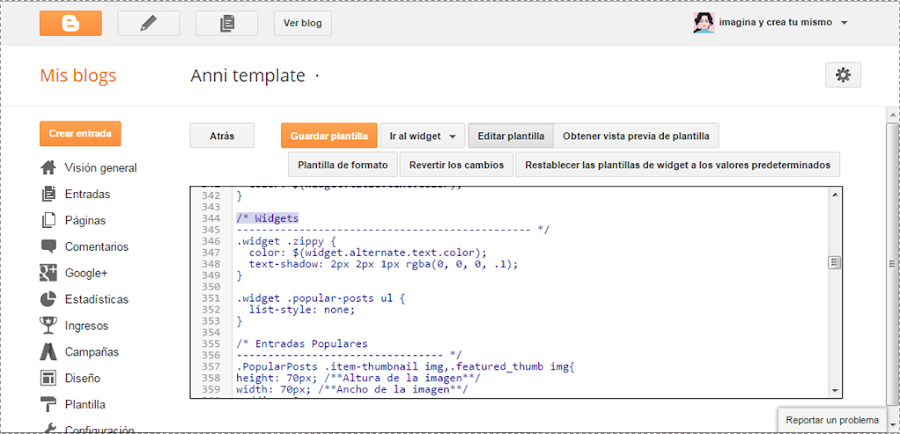Click the Plantilla paint roller icon
The height and width of the screenshot is (434, 900).
48,404
